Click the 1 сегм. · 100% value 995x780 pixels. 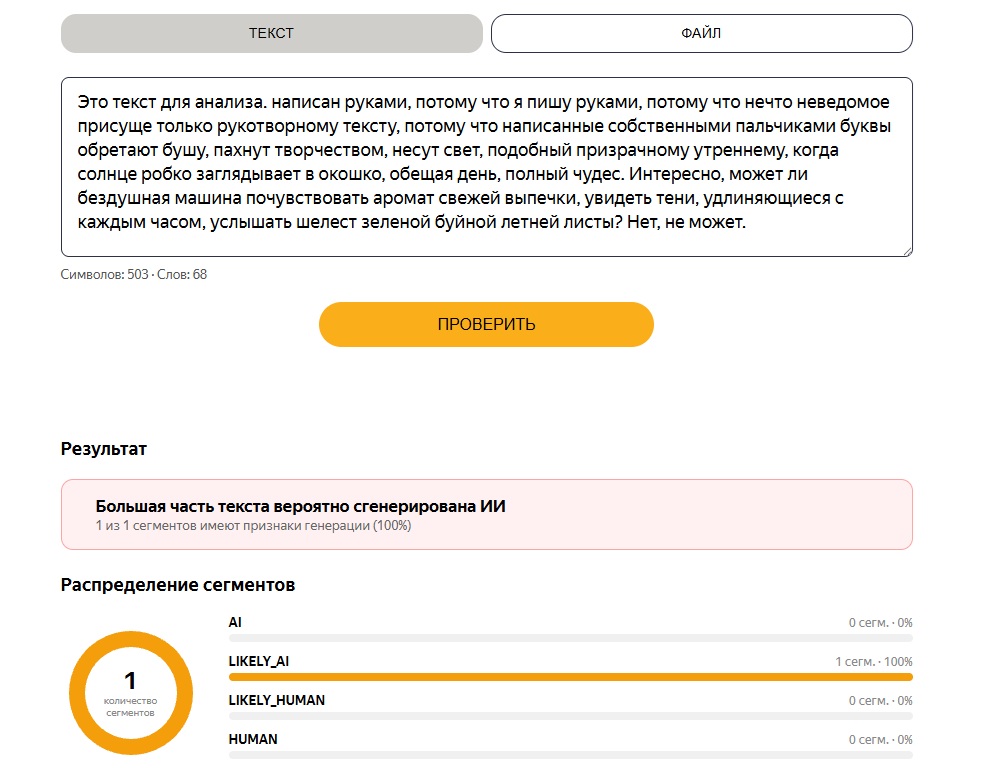click(x=874, y=662)
